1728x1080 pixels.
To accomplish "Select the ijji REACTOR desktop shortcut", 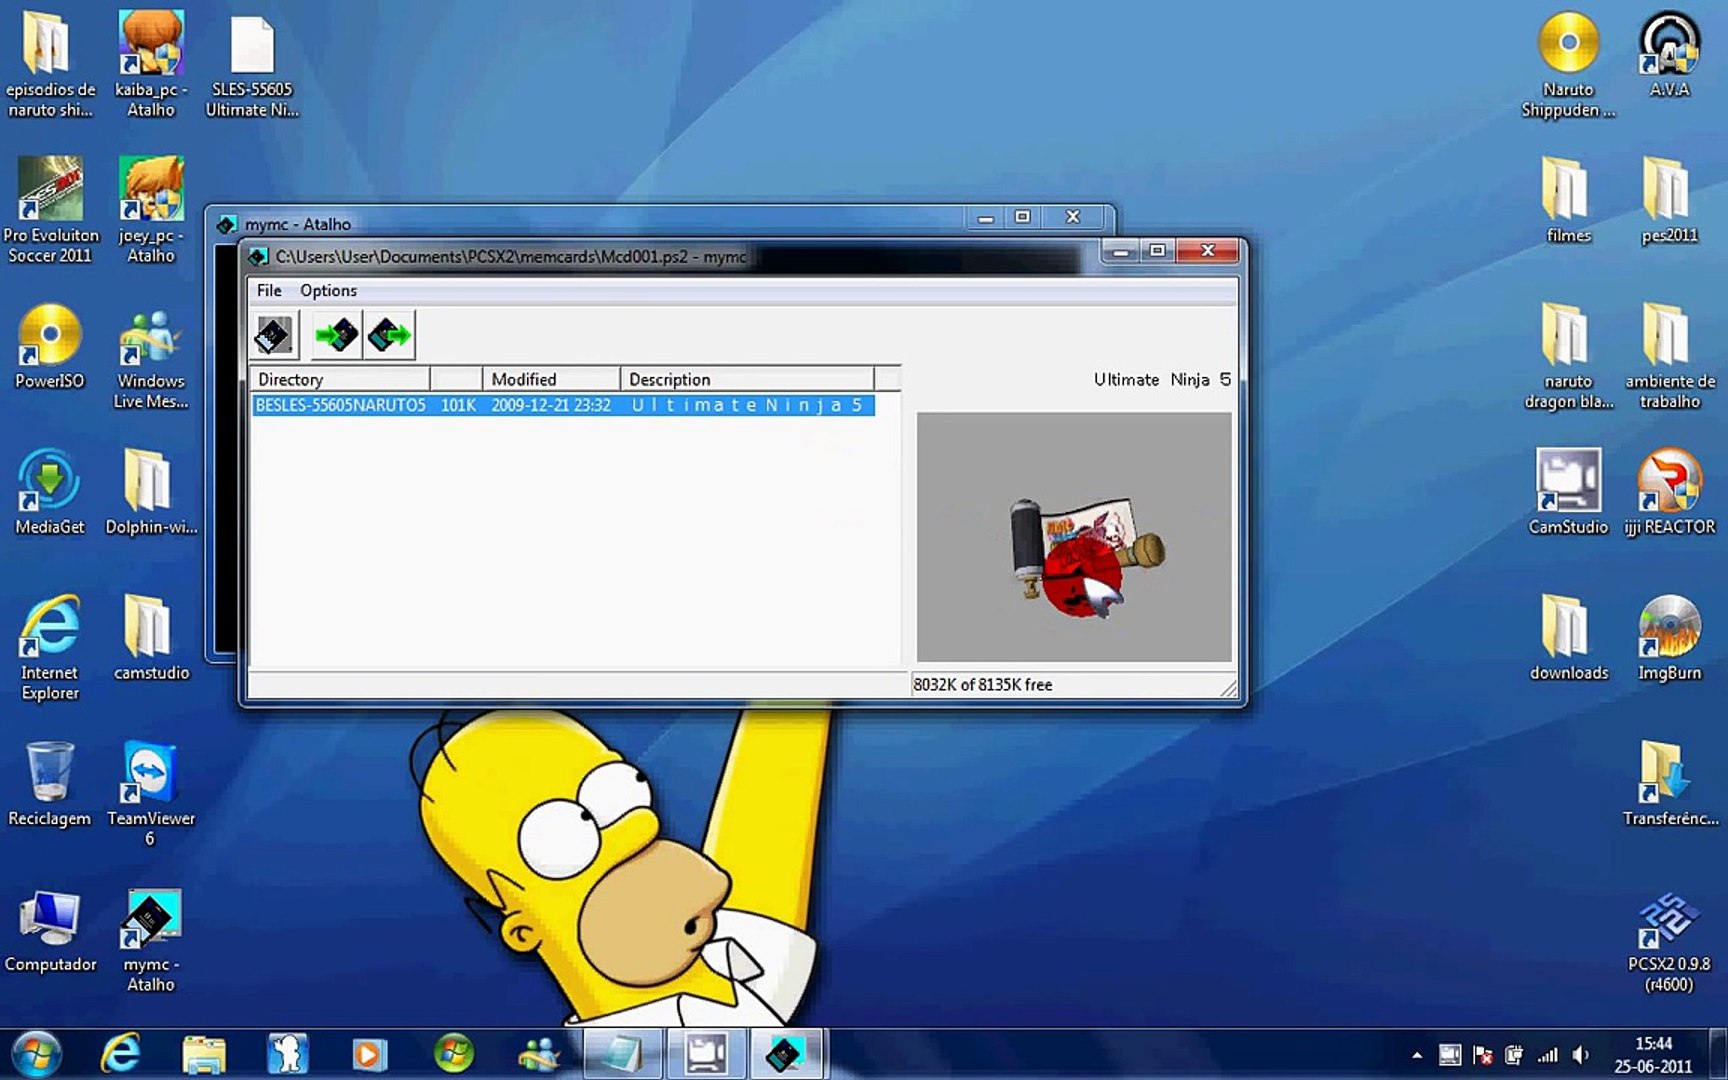I will [x=1669, y=492].
